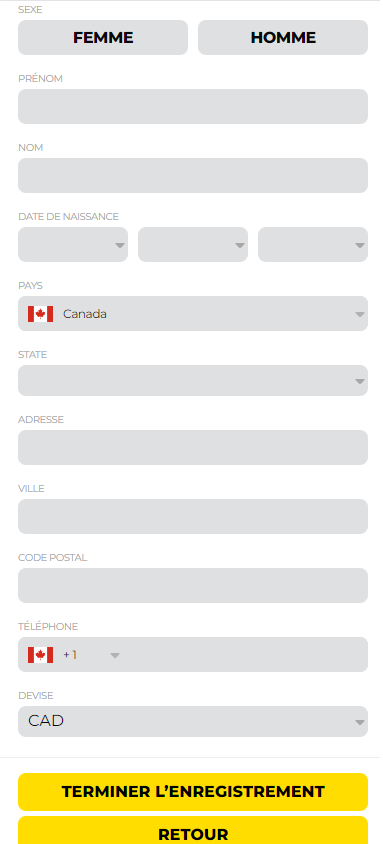Open the CAD currency dropdown
Screen dimensions: 383x844
click(193, 722)
